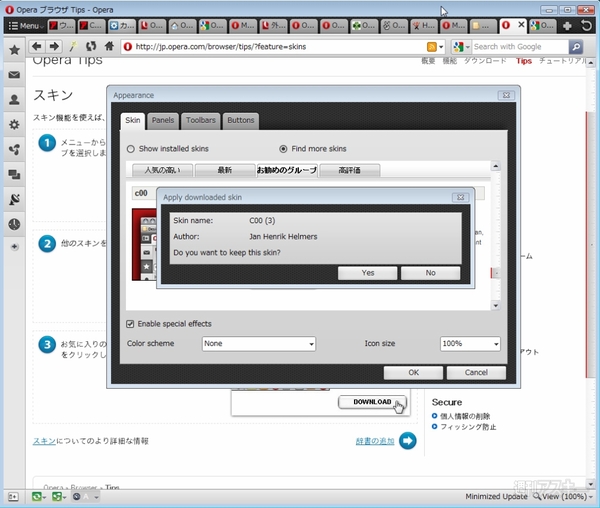Viewport: 600px width, 508px height.
Task: Open the Tips navigation link
Action: pyautogui.click(x=524, y=61)
